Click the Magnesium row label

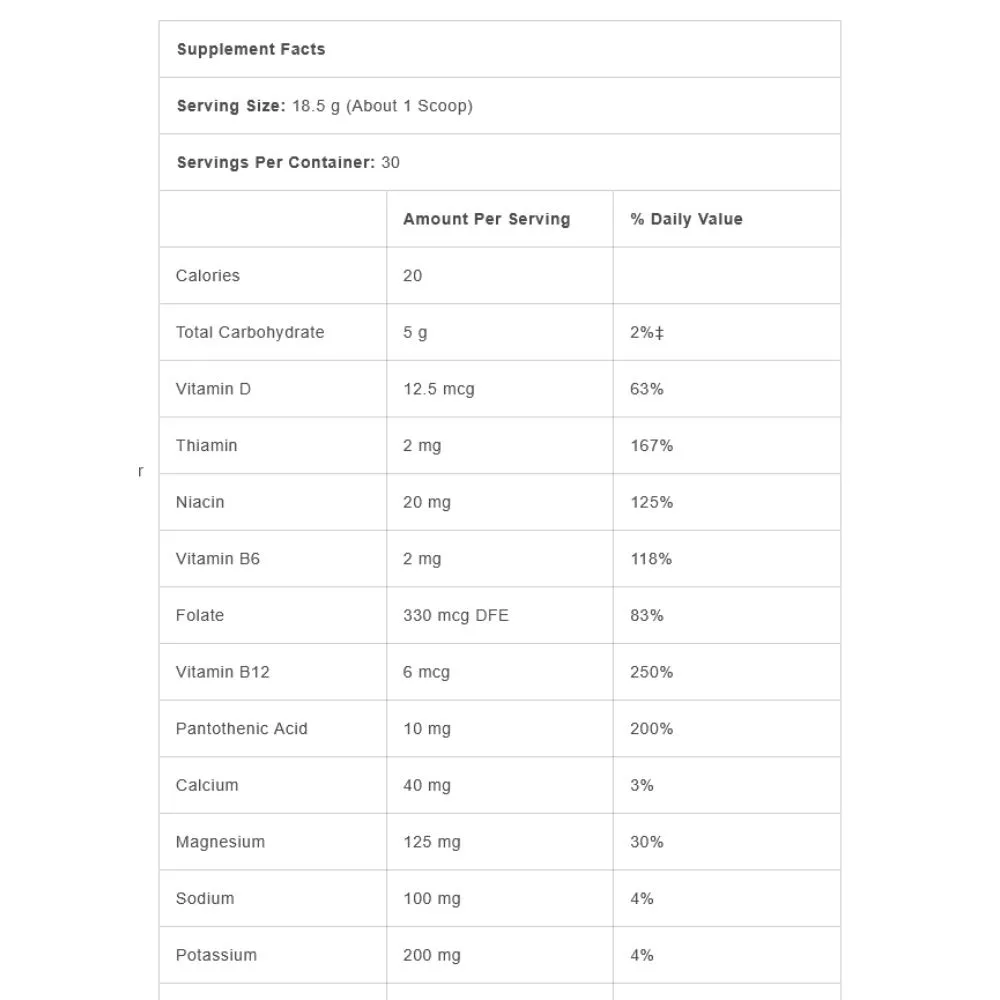[221, 842]
